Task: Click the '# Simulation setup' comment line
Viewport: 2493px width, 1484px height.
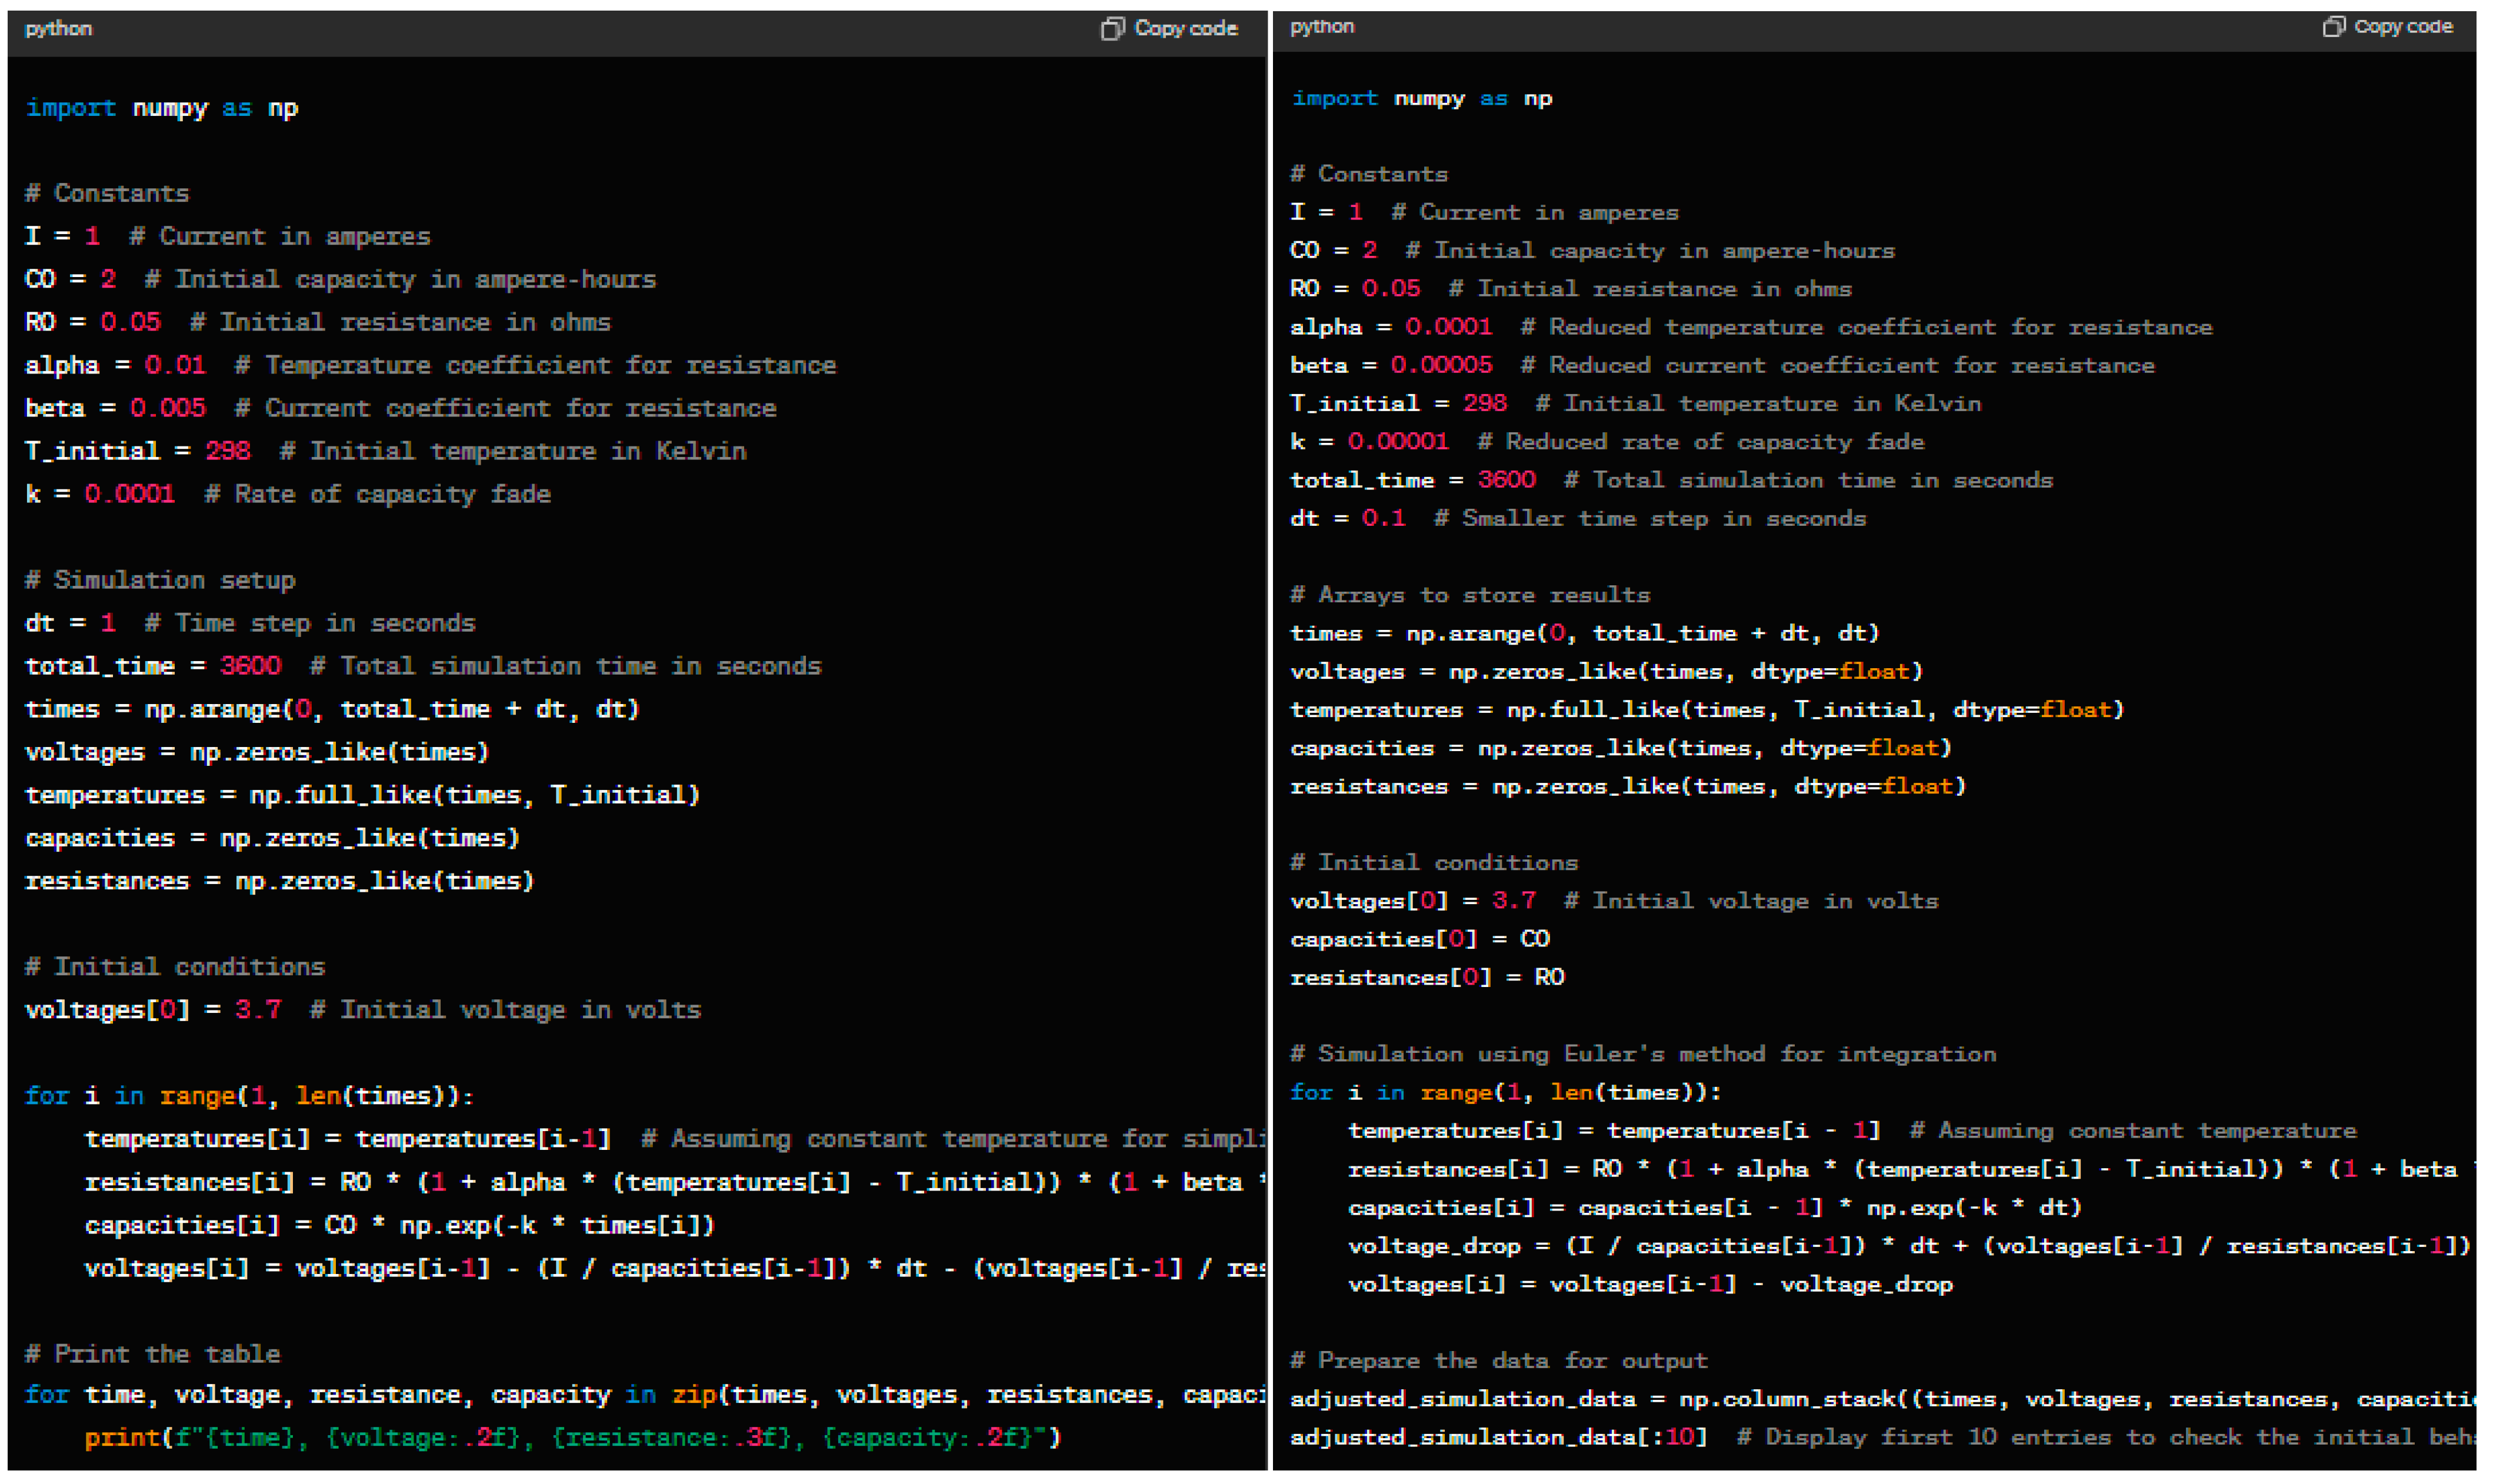Action: click(x=160, y=580)
